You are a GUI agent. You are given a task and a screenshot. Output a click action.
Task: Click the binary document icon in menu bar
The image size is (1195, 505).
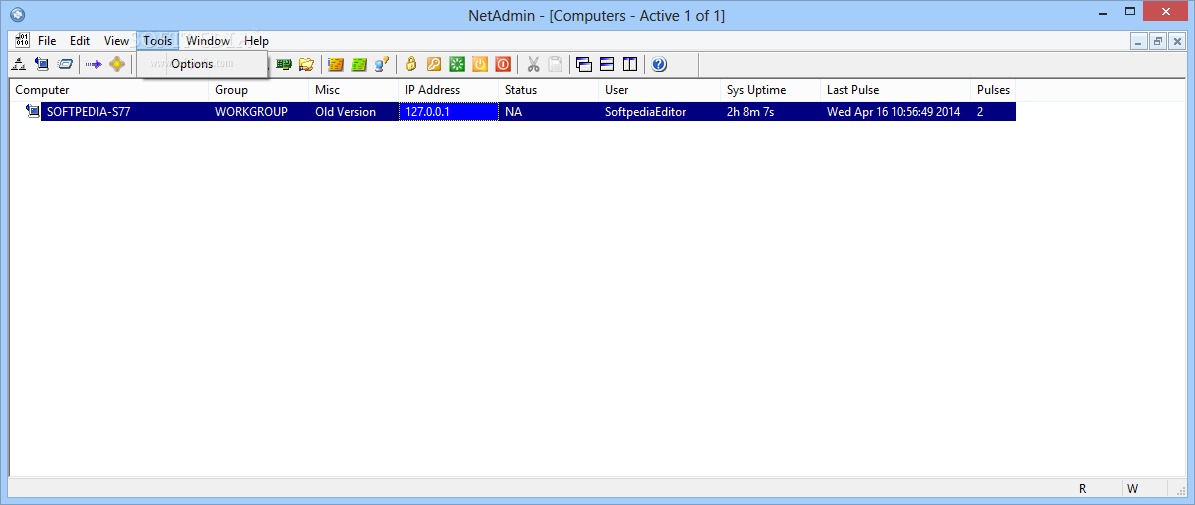[22, 40]
